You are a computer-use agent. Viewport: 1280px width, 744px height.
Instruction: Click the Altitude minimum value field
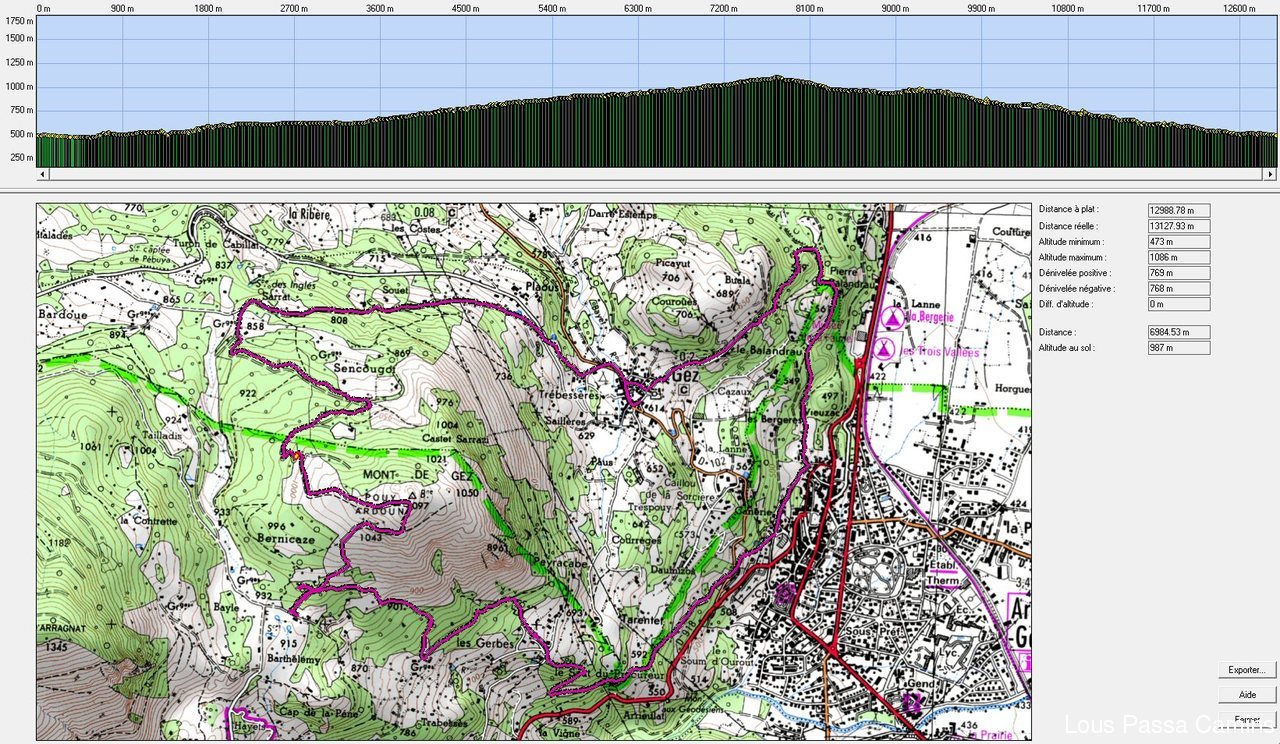(1179, 242)
